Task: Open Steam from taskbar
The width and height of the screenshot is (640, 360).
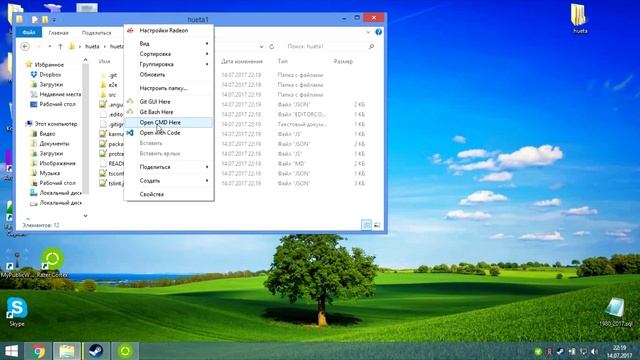Action: click(96, 351)
